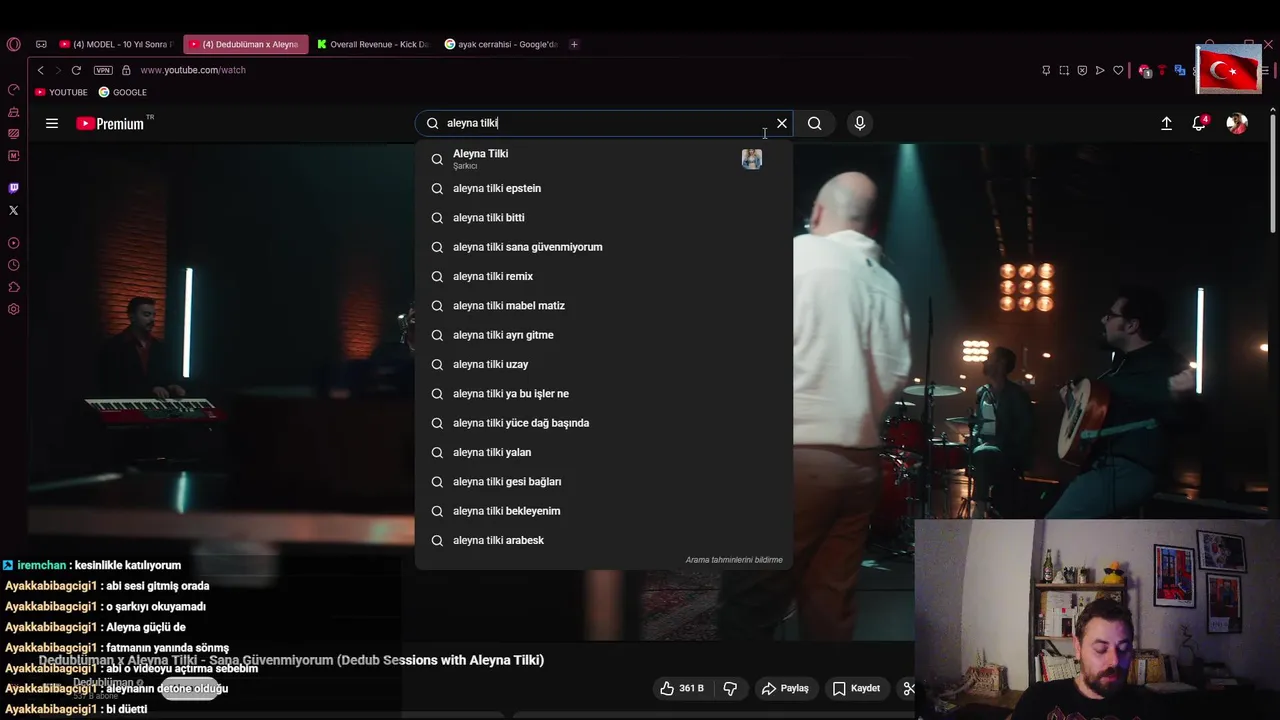Open the ad blocker shield icon
1280x720 pixels.
pos(1082,70)
